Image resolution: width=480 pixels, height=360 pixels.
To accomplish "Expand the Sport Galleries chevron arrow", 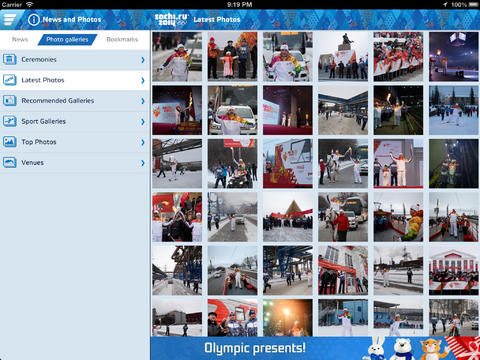I will pos(143,122).
